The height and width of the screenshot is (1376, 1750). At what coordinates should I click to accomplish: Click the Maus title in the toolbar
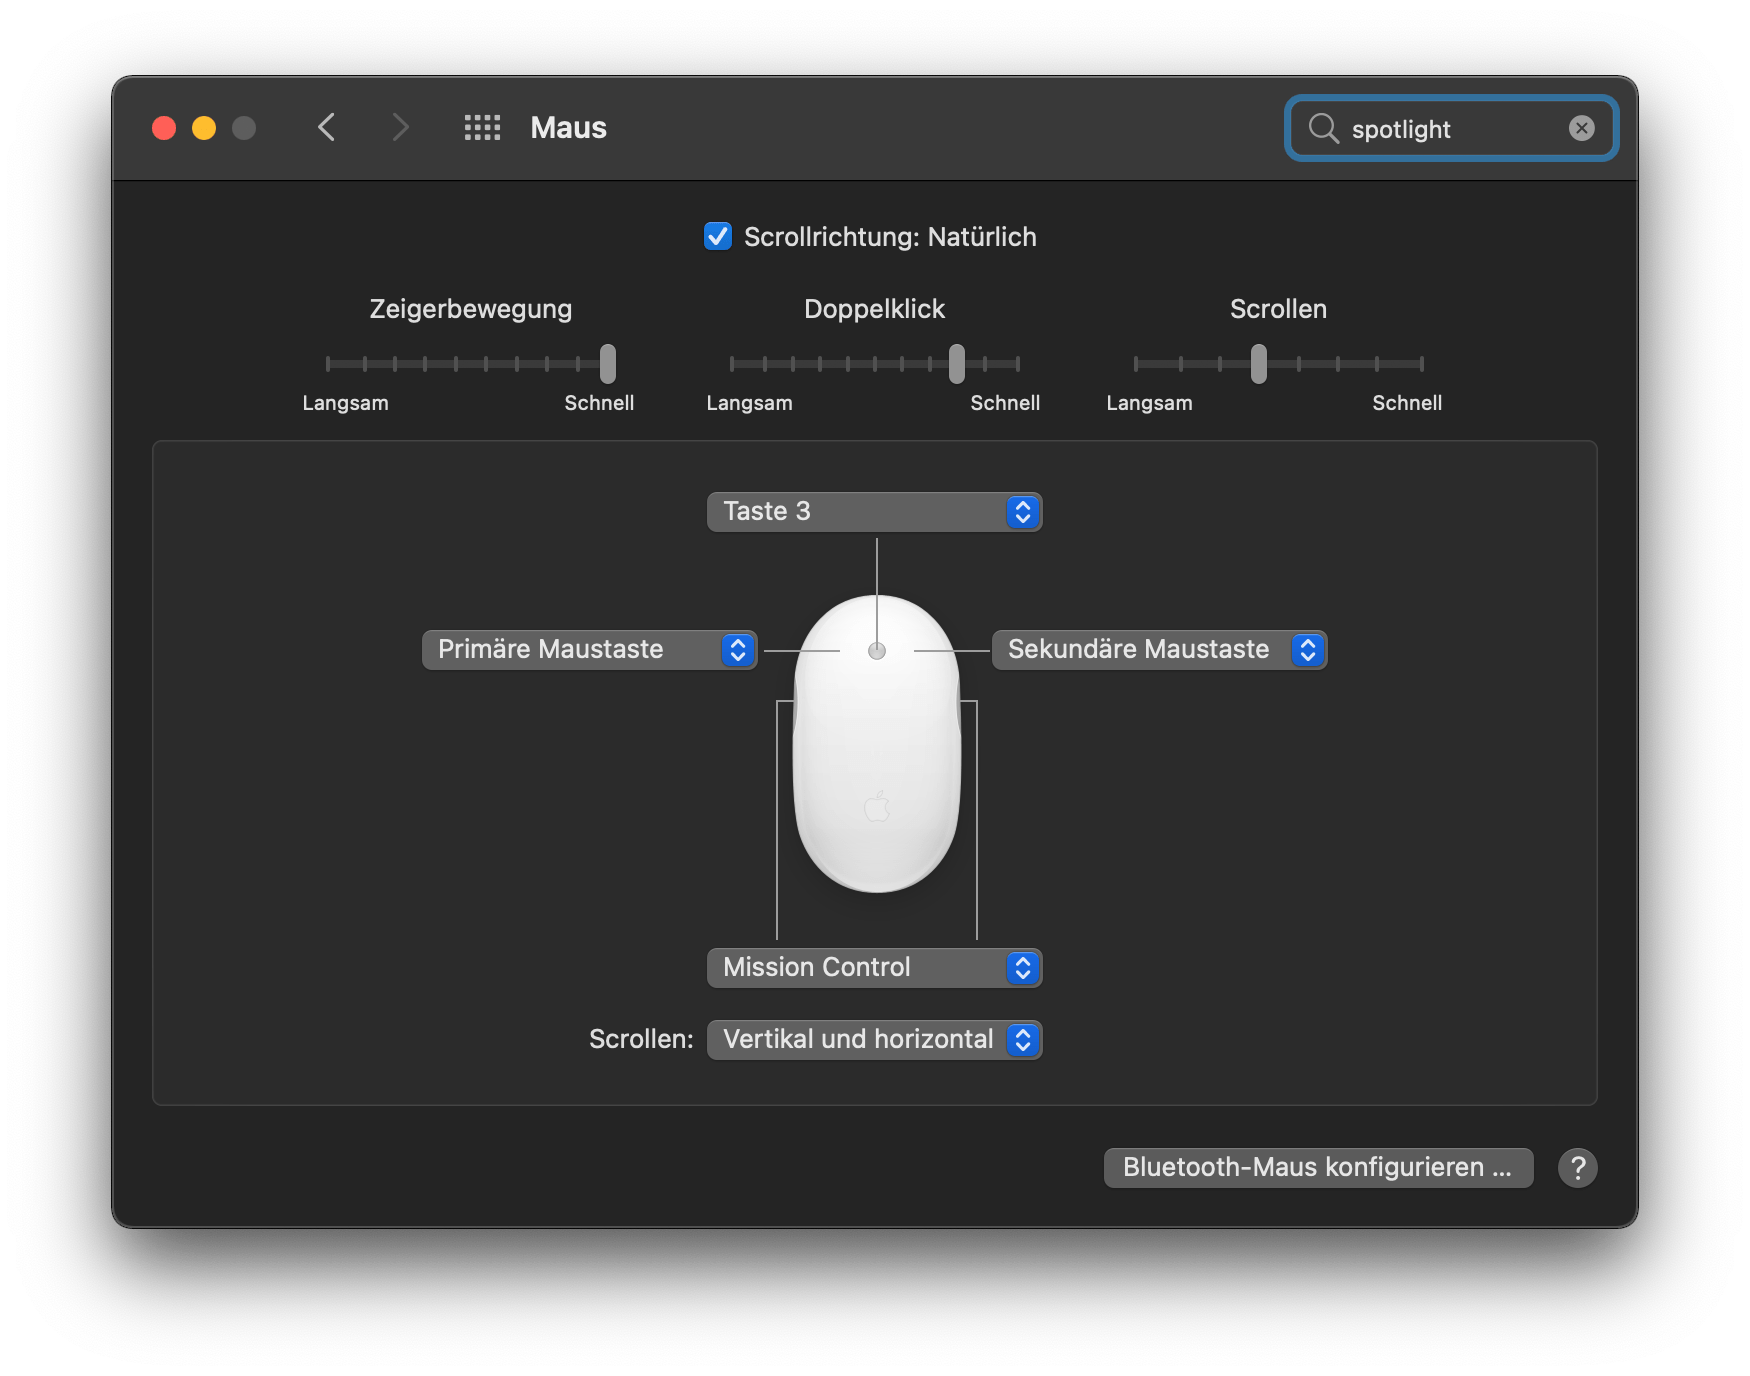[x=567, y=127]
